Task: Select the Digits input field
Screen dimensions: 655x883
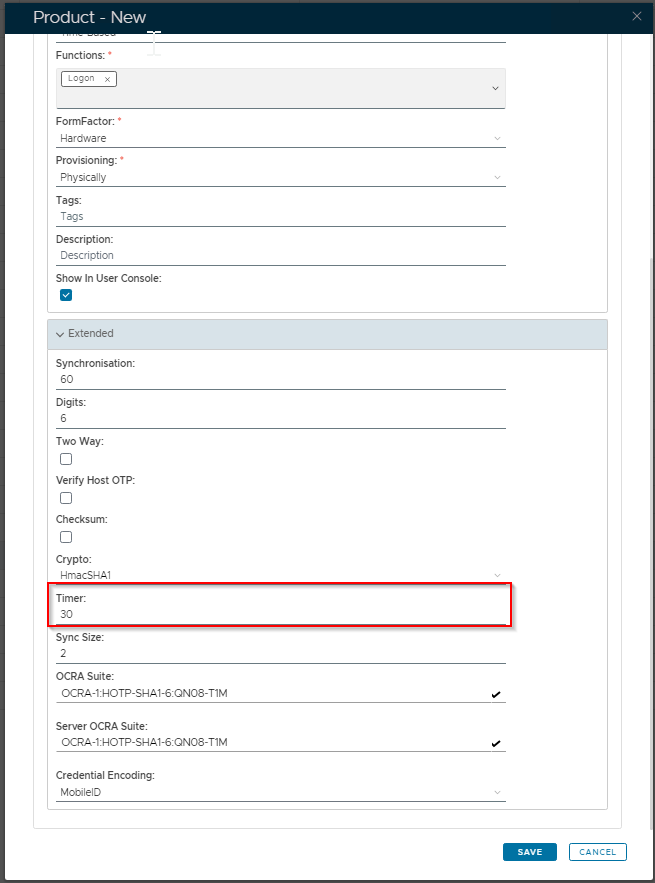Action: (280, 419)
